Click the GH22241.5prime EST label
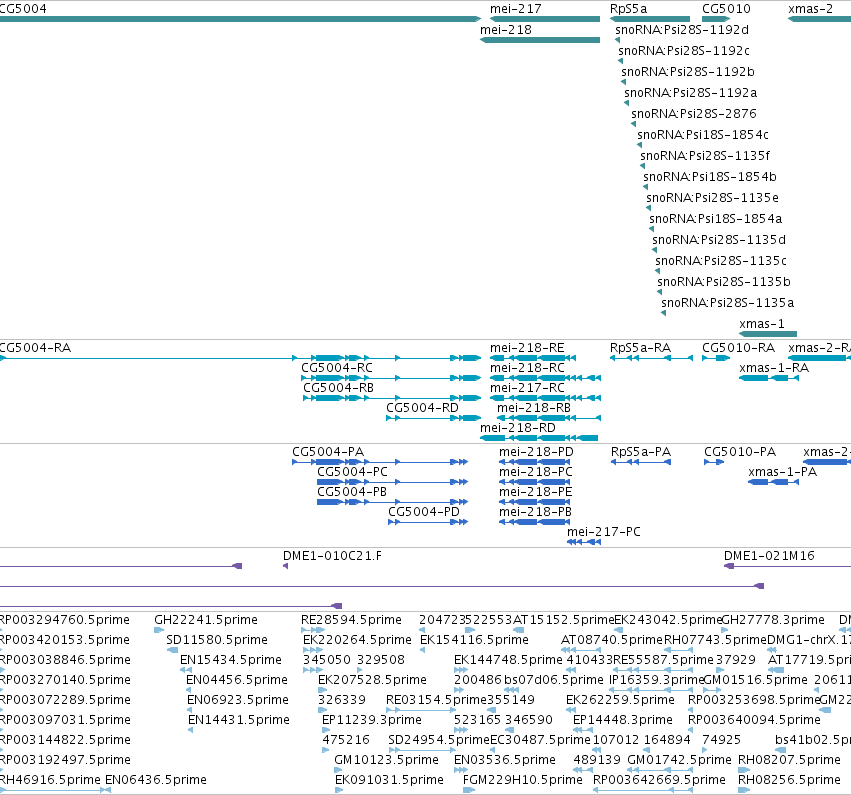This screenshot has height=795, width=851. click(x=206, y=620)
